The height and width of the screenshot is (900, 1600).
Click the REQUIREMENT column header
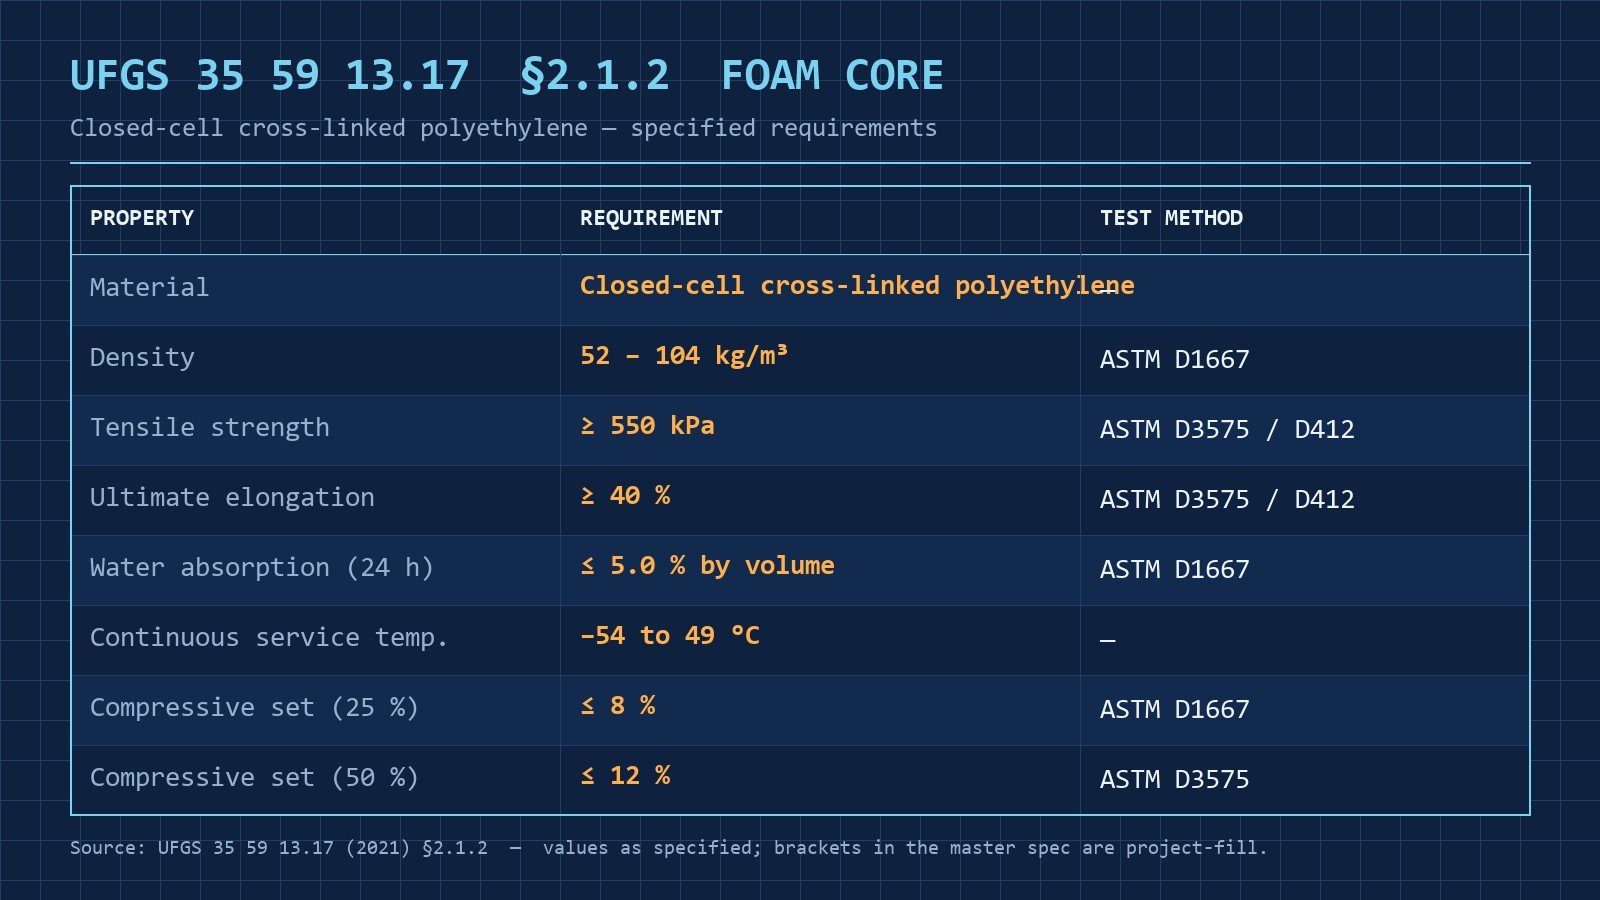pos(651,218)
